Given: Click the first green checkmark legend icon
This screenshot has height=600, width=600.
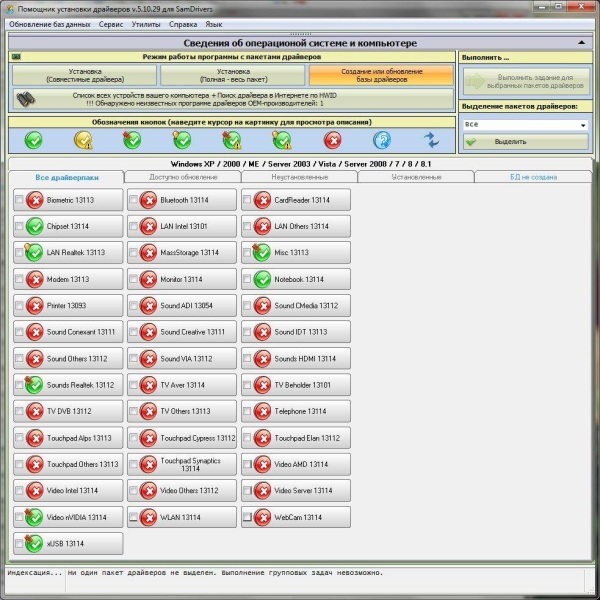Looking at the screenshot, I should [x=34, y=140].
